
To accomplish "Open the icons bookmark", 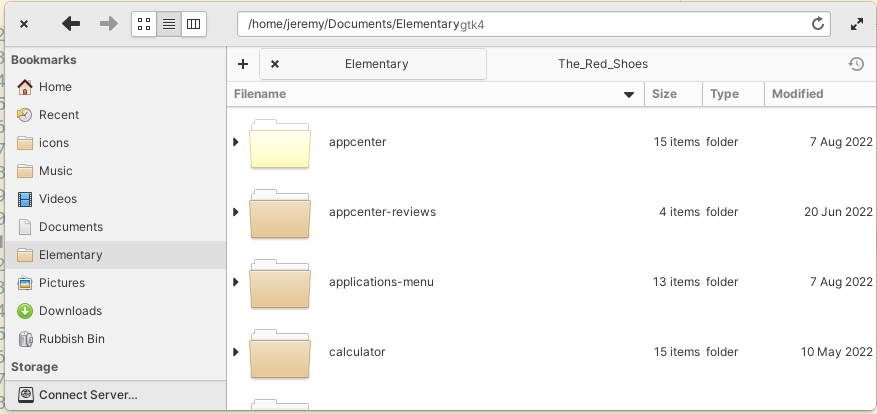I will (115, 143).
